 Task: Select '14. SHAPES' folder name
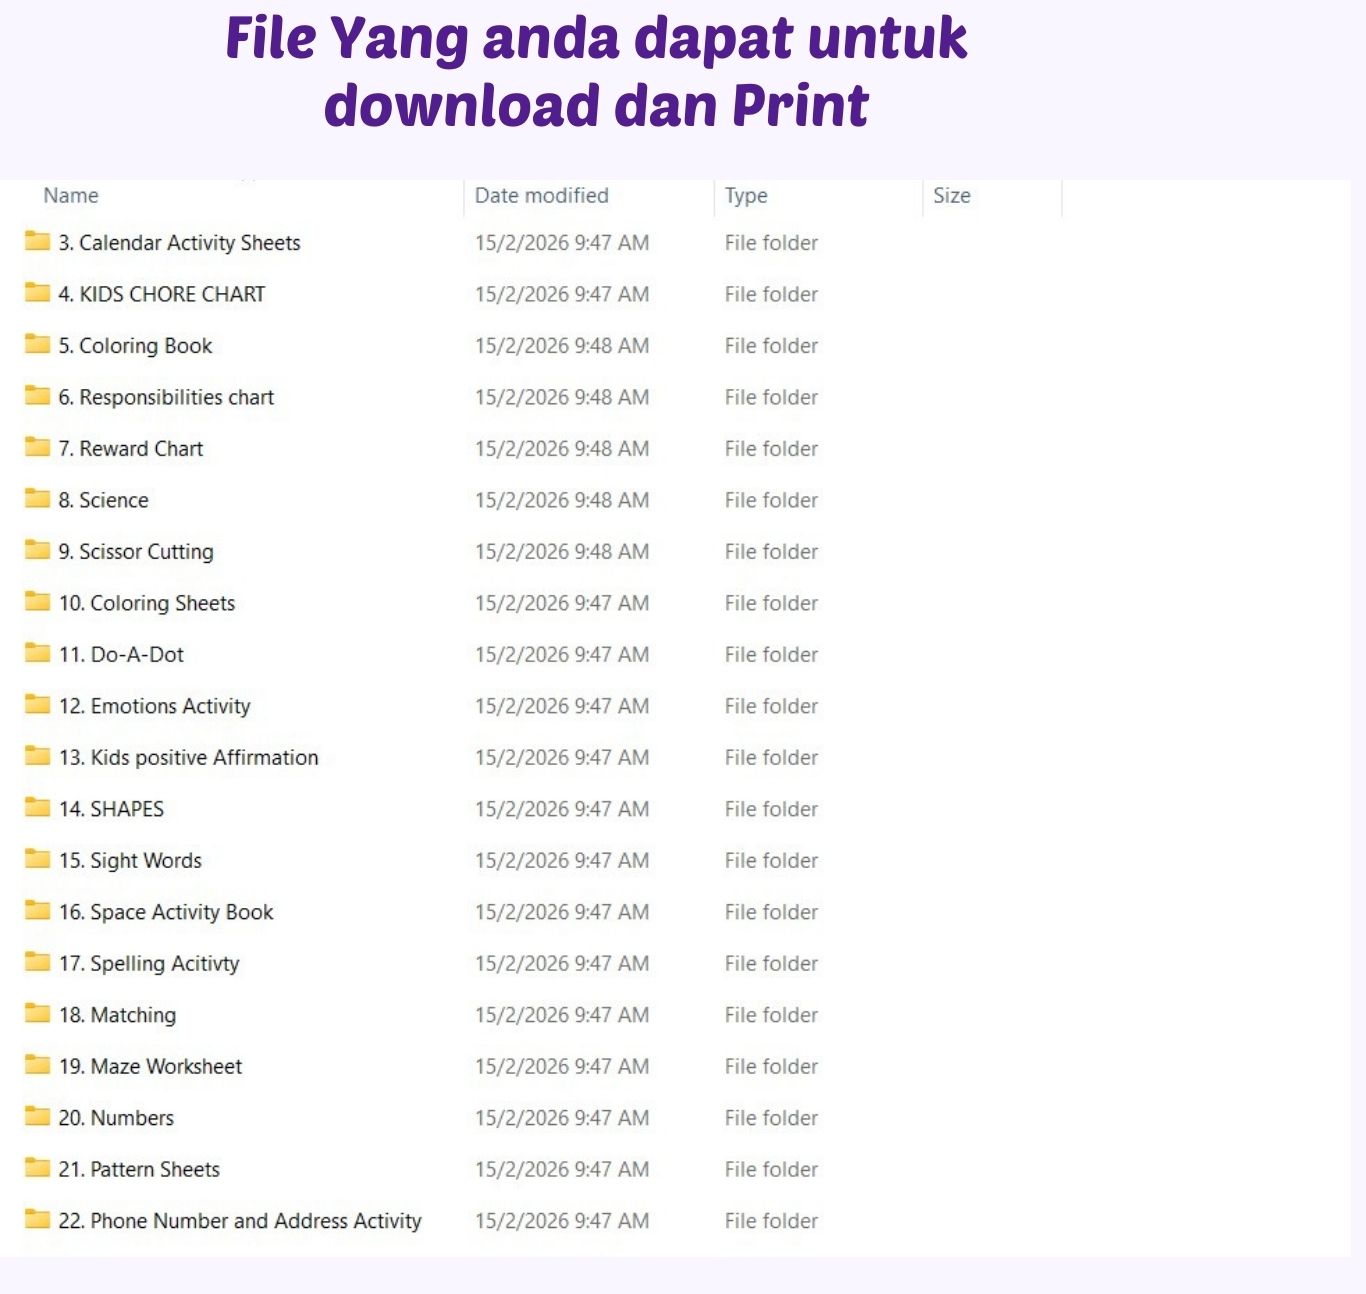(x=112, y=809)
